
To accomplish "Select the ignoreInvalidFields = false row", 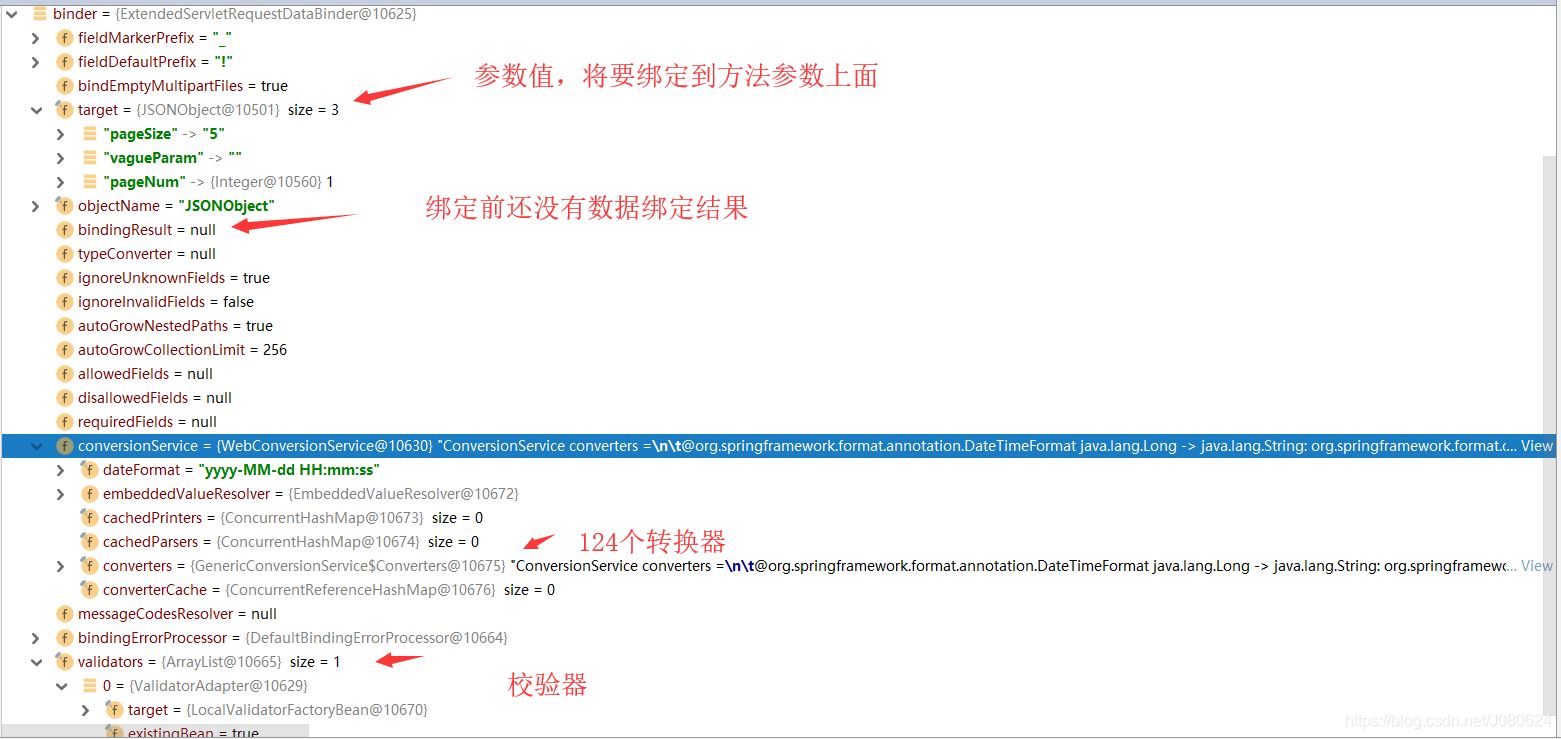I will [x=780, y=302].
